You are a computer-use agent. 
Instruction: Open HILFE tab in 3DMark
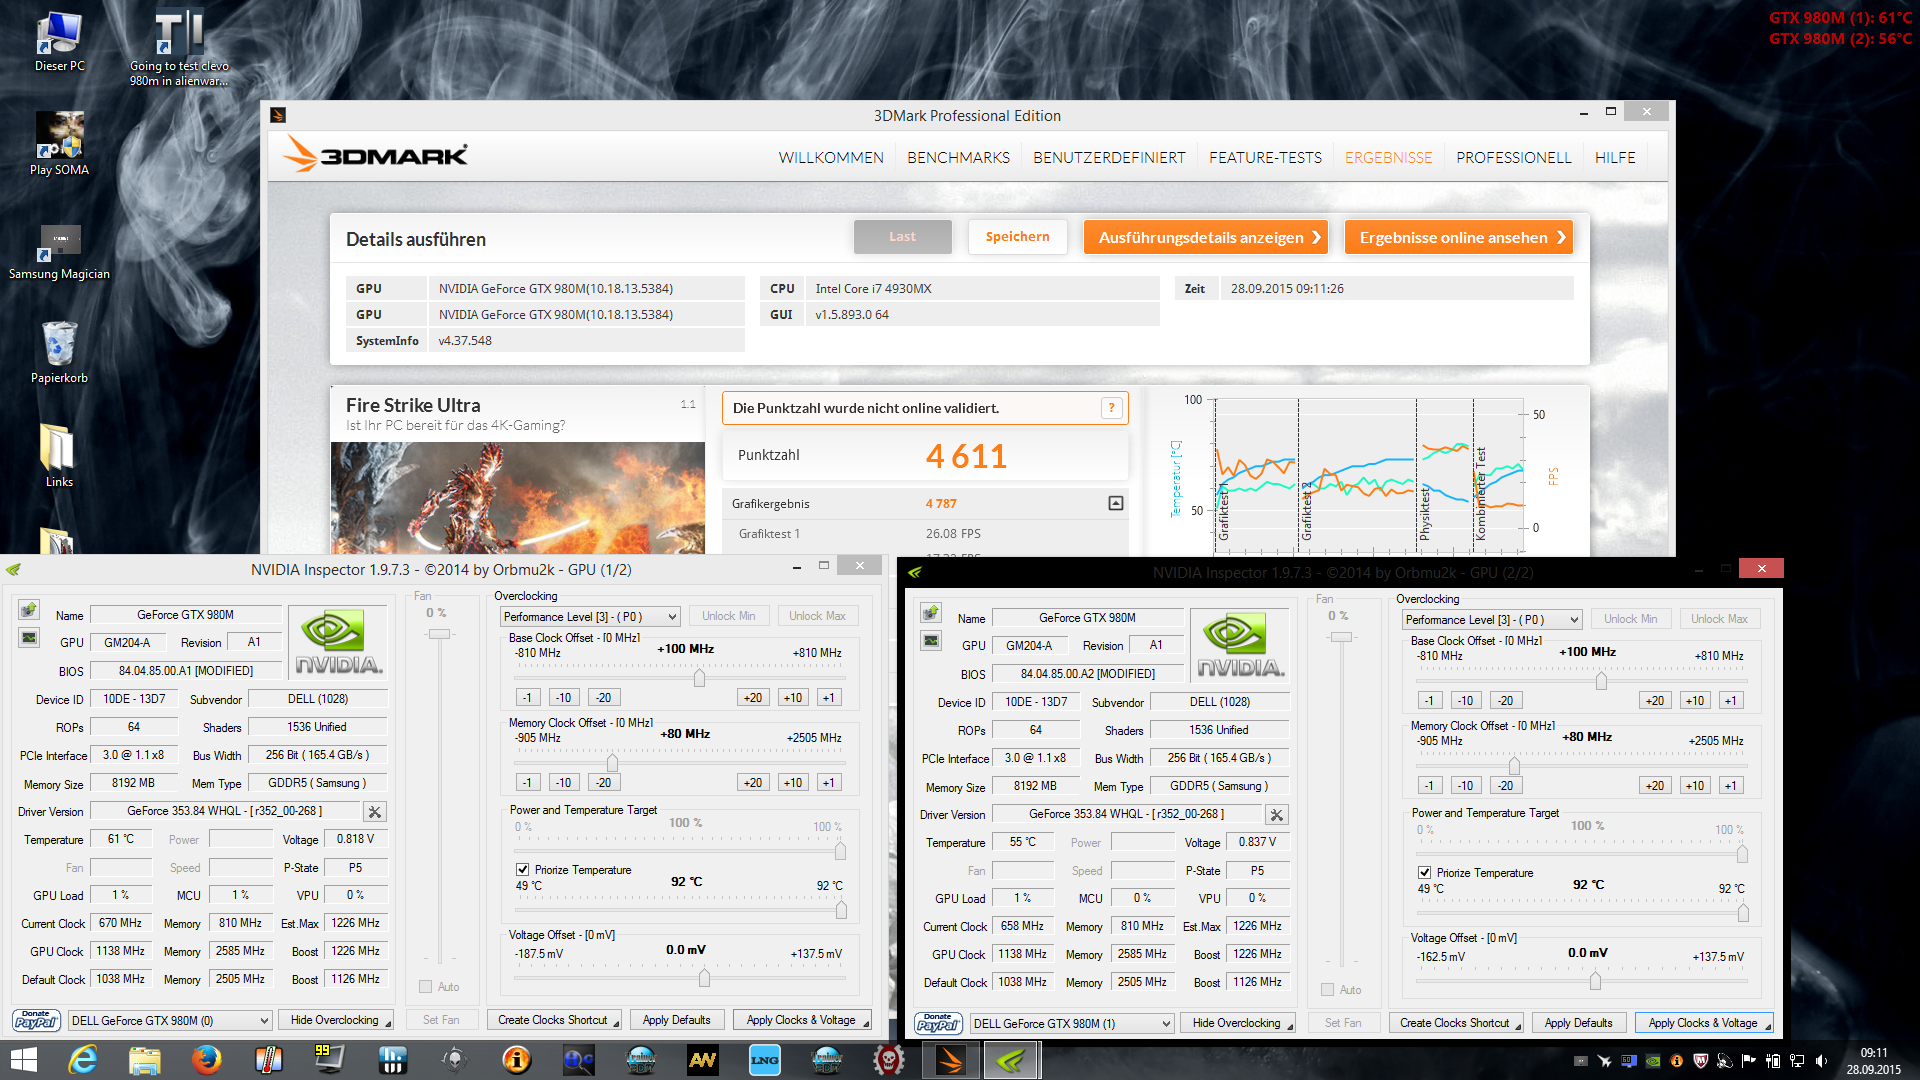coord(1615,158)
